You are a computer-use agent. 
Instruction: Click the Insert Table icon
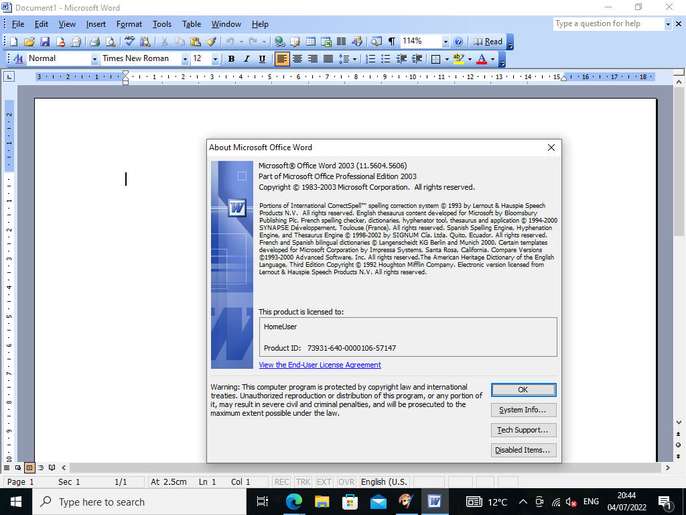point(311,42)
